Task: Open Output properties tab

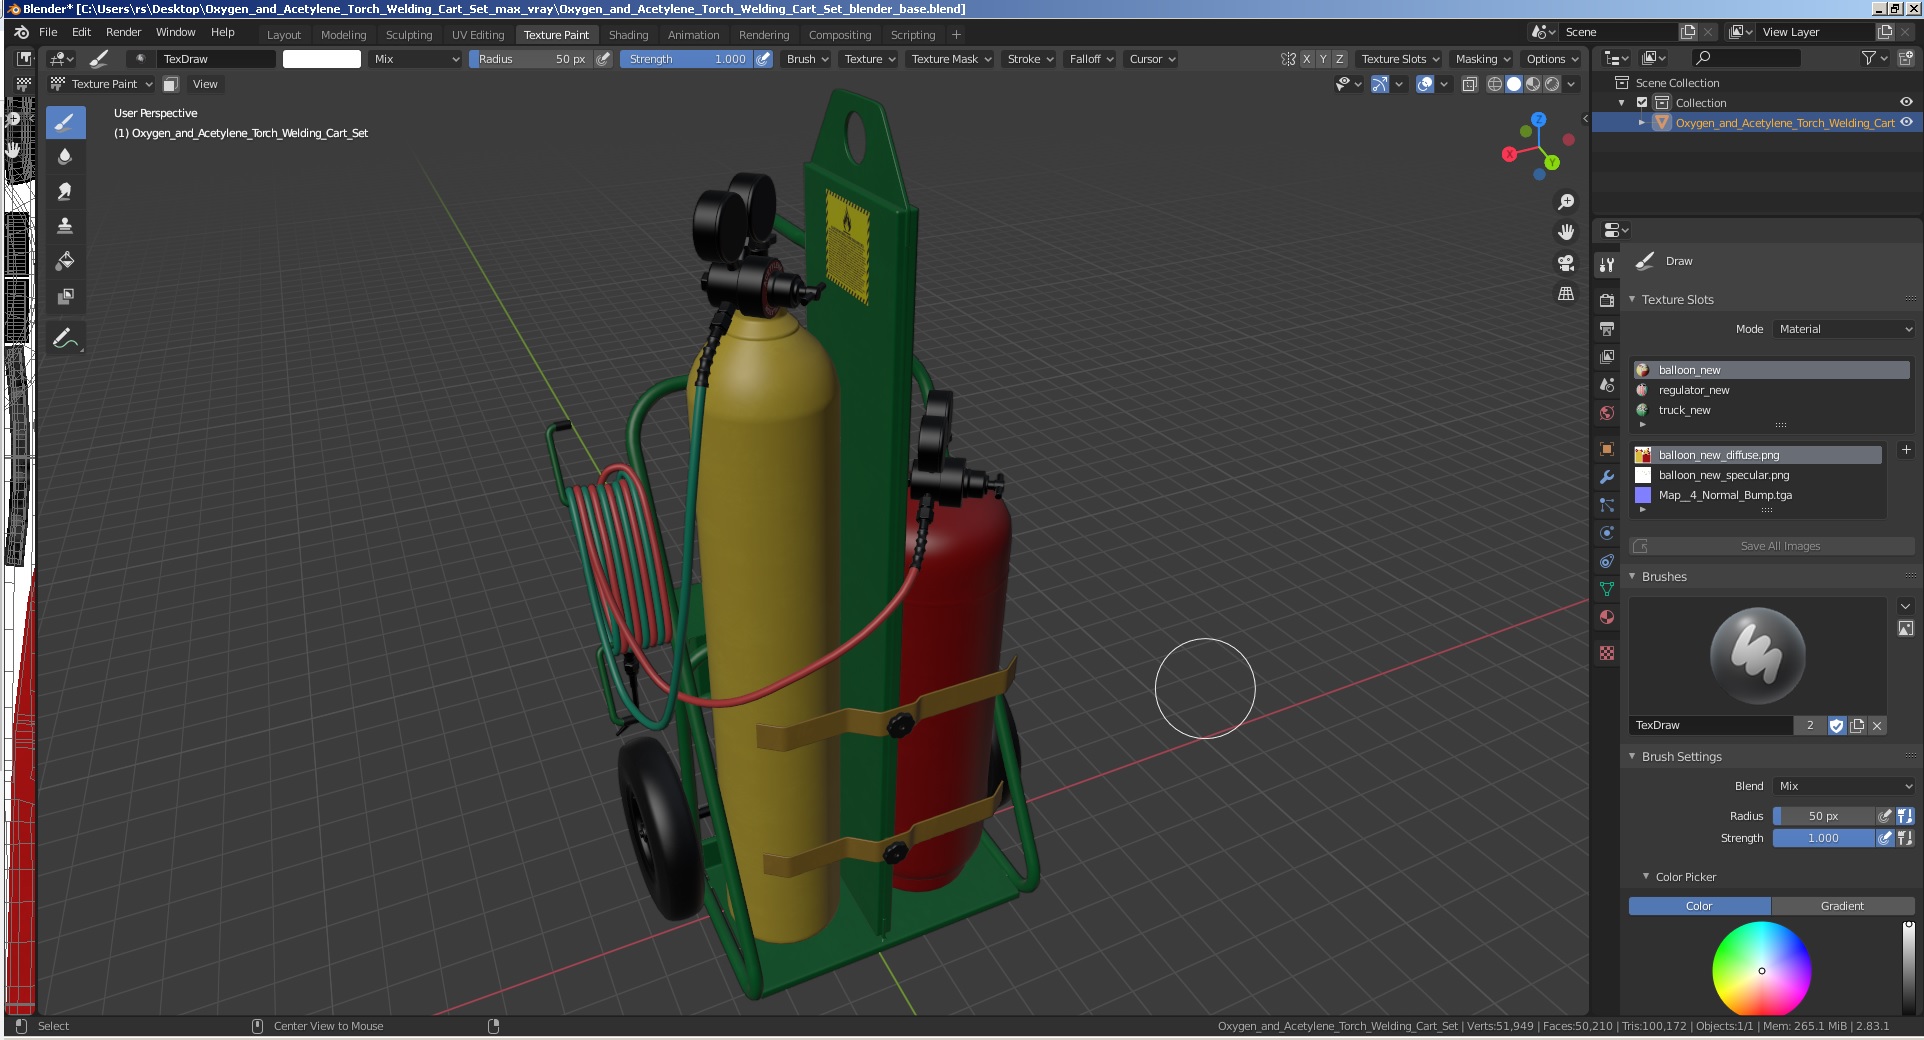Action: [1607, 328]
